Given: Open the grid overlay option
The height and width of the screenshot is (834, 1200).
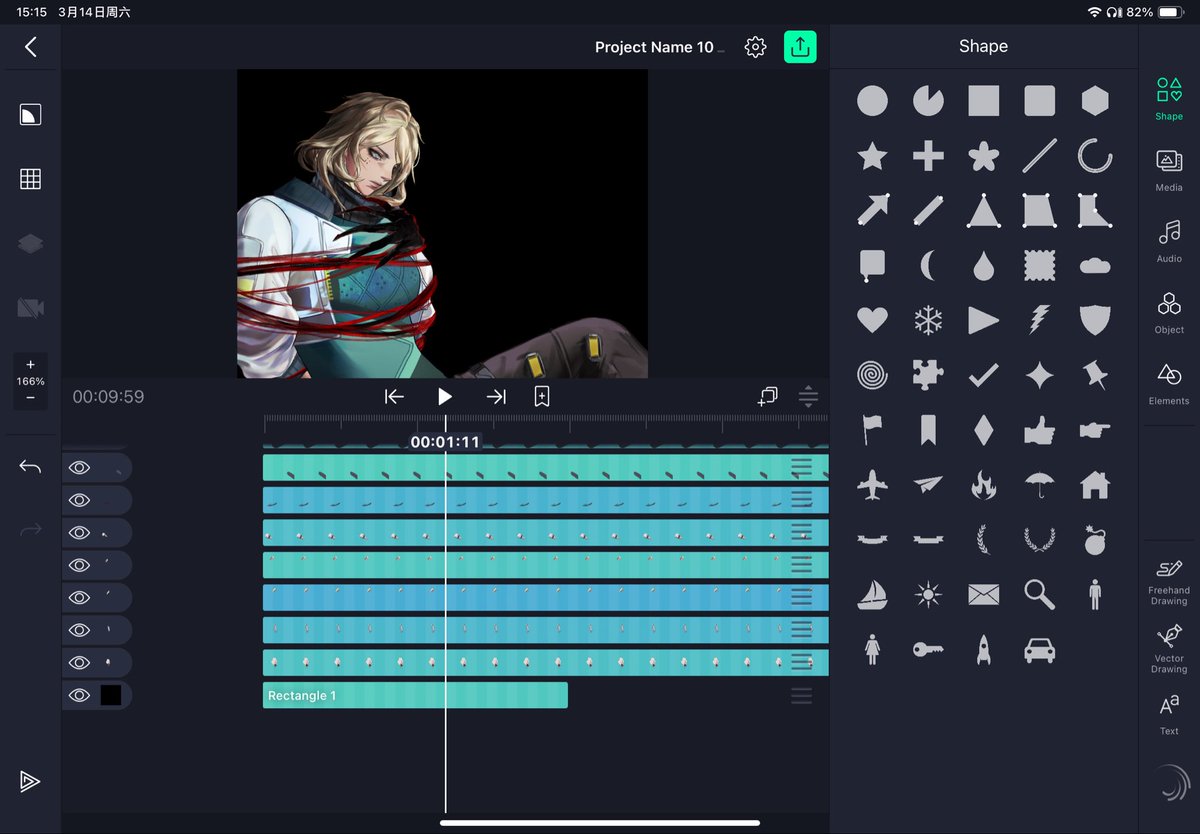Looking at the screenshot, I should pos(31,179).
